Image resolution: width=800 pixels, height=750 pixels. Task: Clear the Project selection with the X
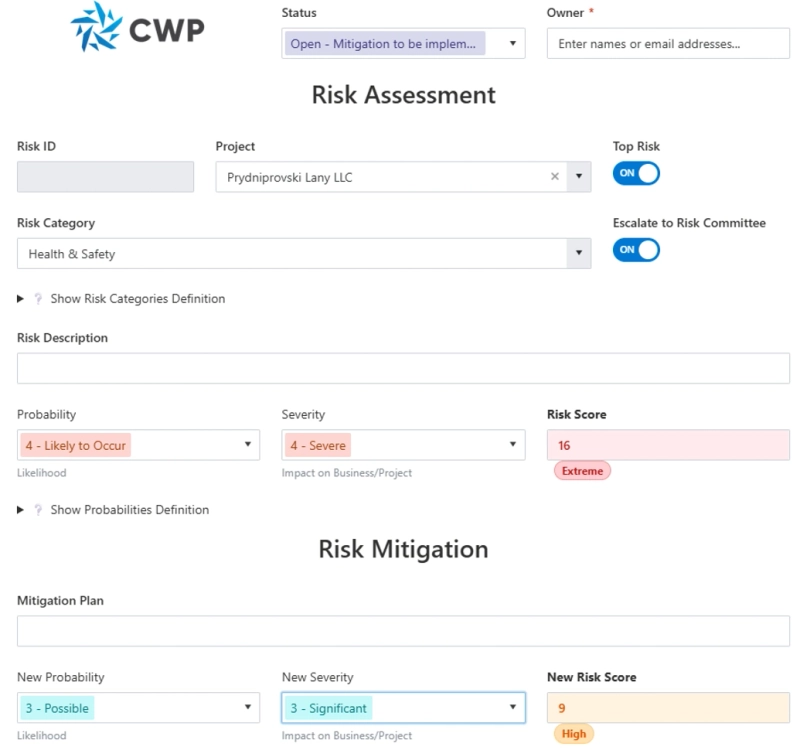[555, 177]
